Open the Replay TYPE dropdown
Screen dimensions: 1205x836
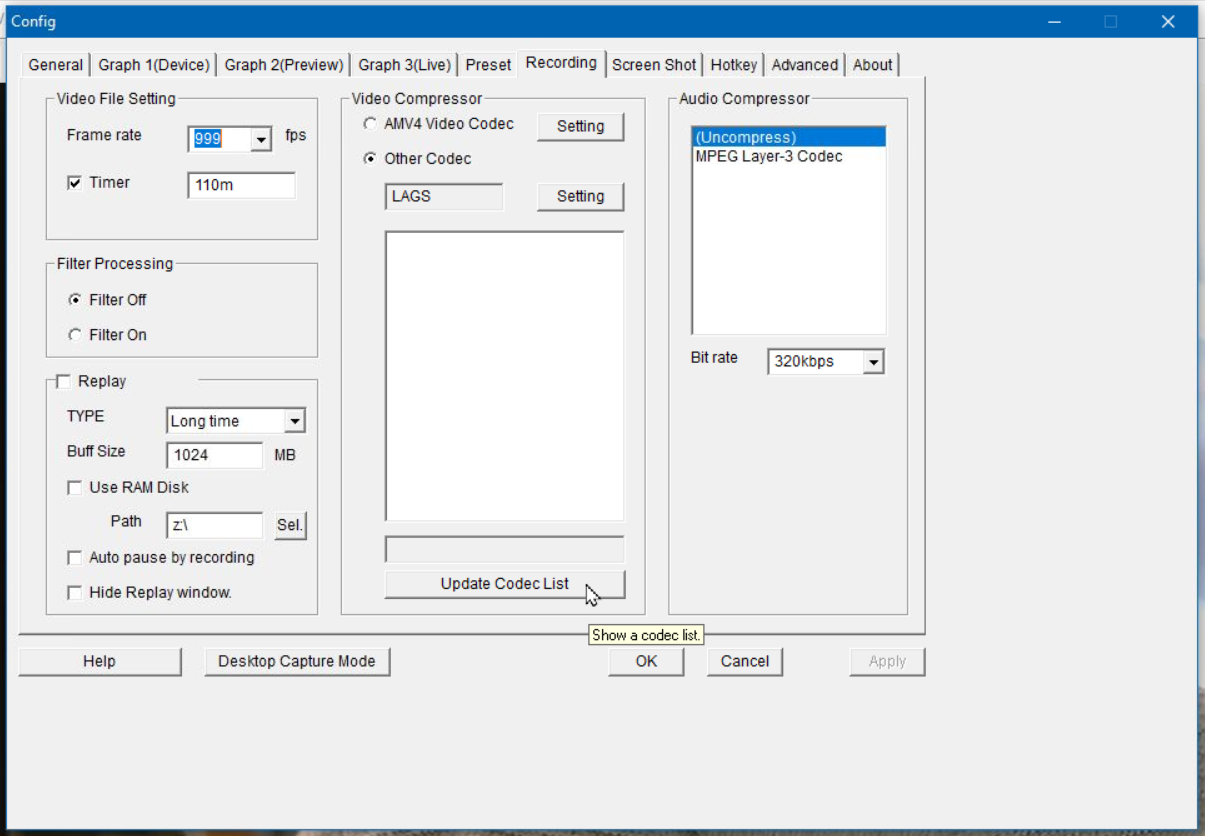294,422
